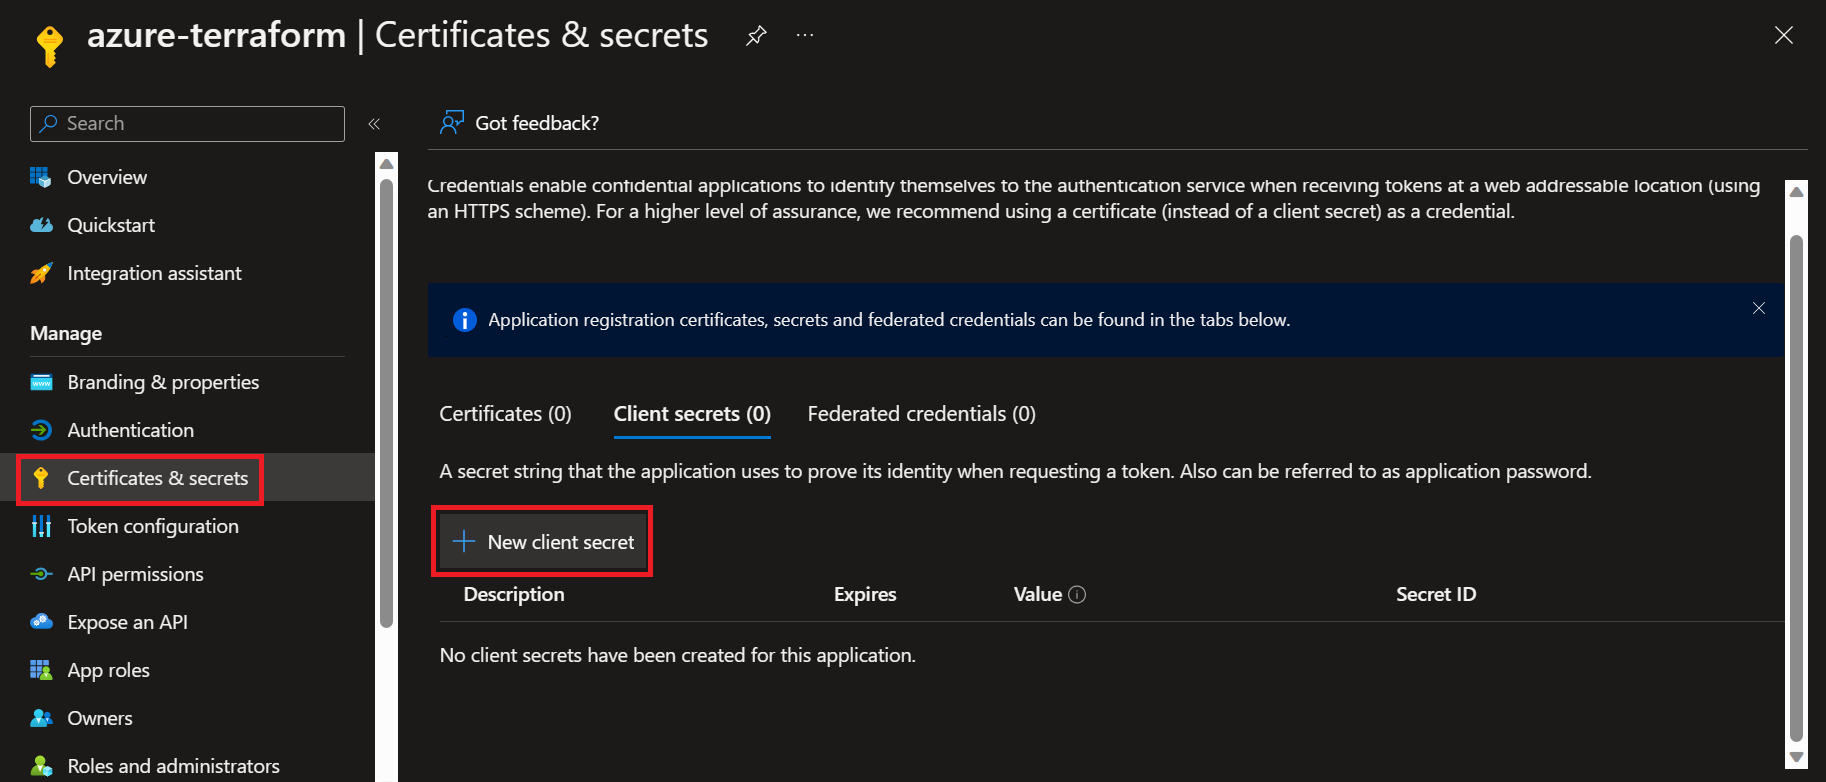Open Token configuration
The height and width of the screenshot is (782, 1826).
click(x=153, y=526)
